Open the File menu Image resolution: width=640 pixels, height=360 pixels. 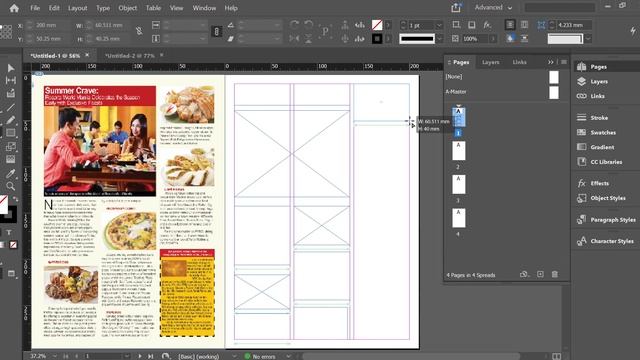(x=35, y=8)
